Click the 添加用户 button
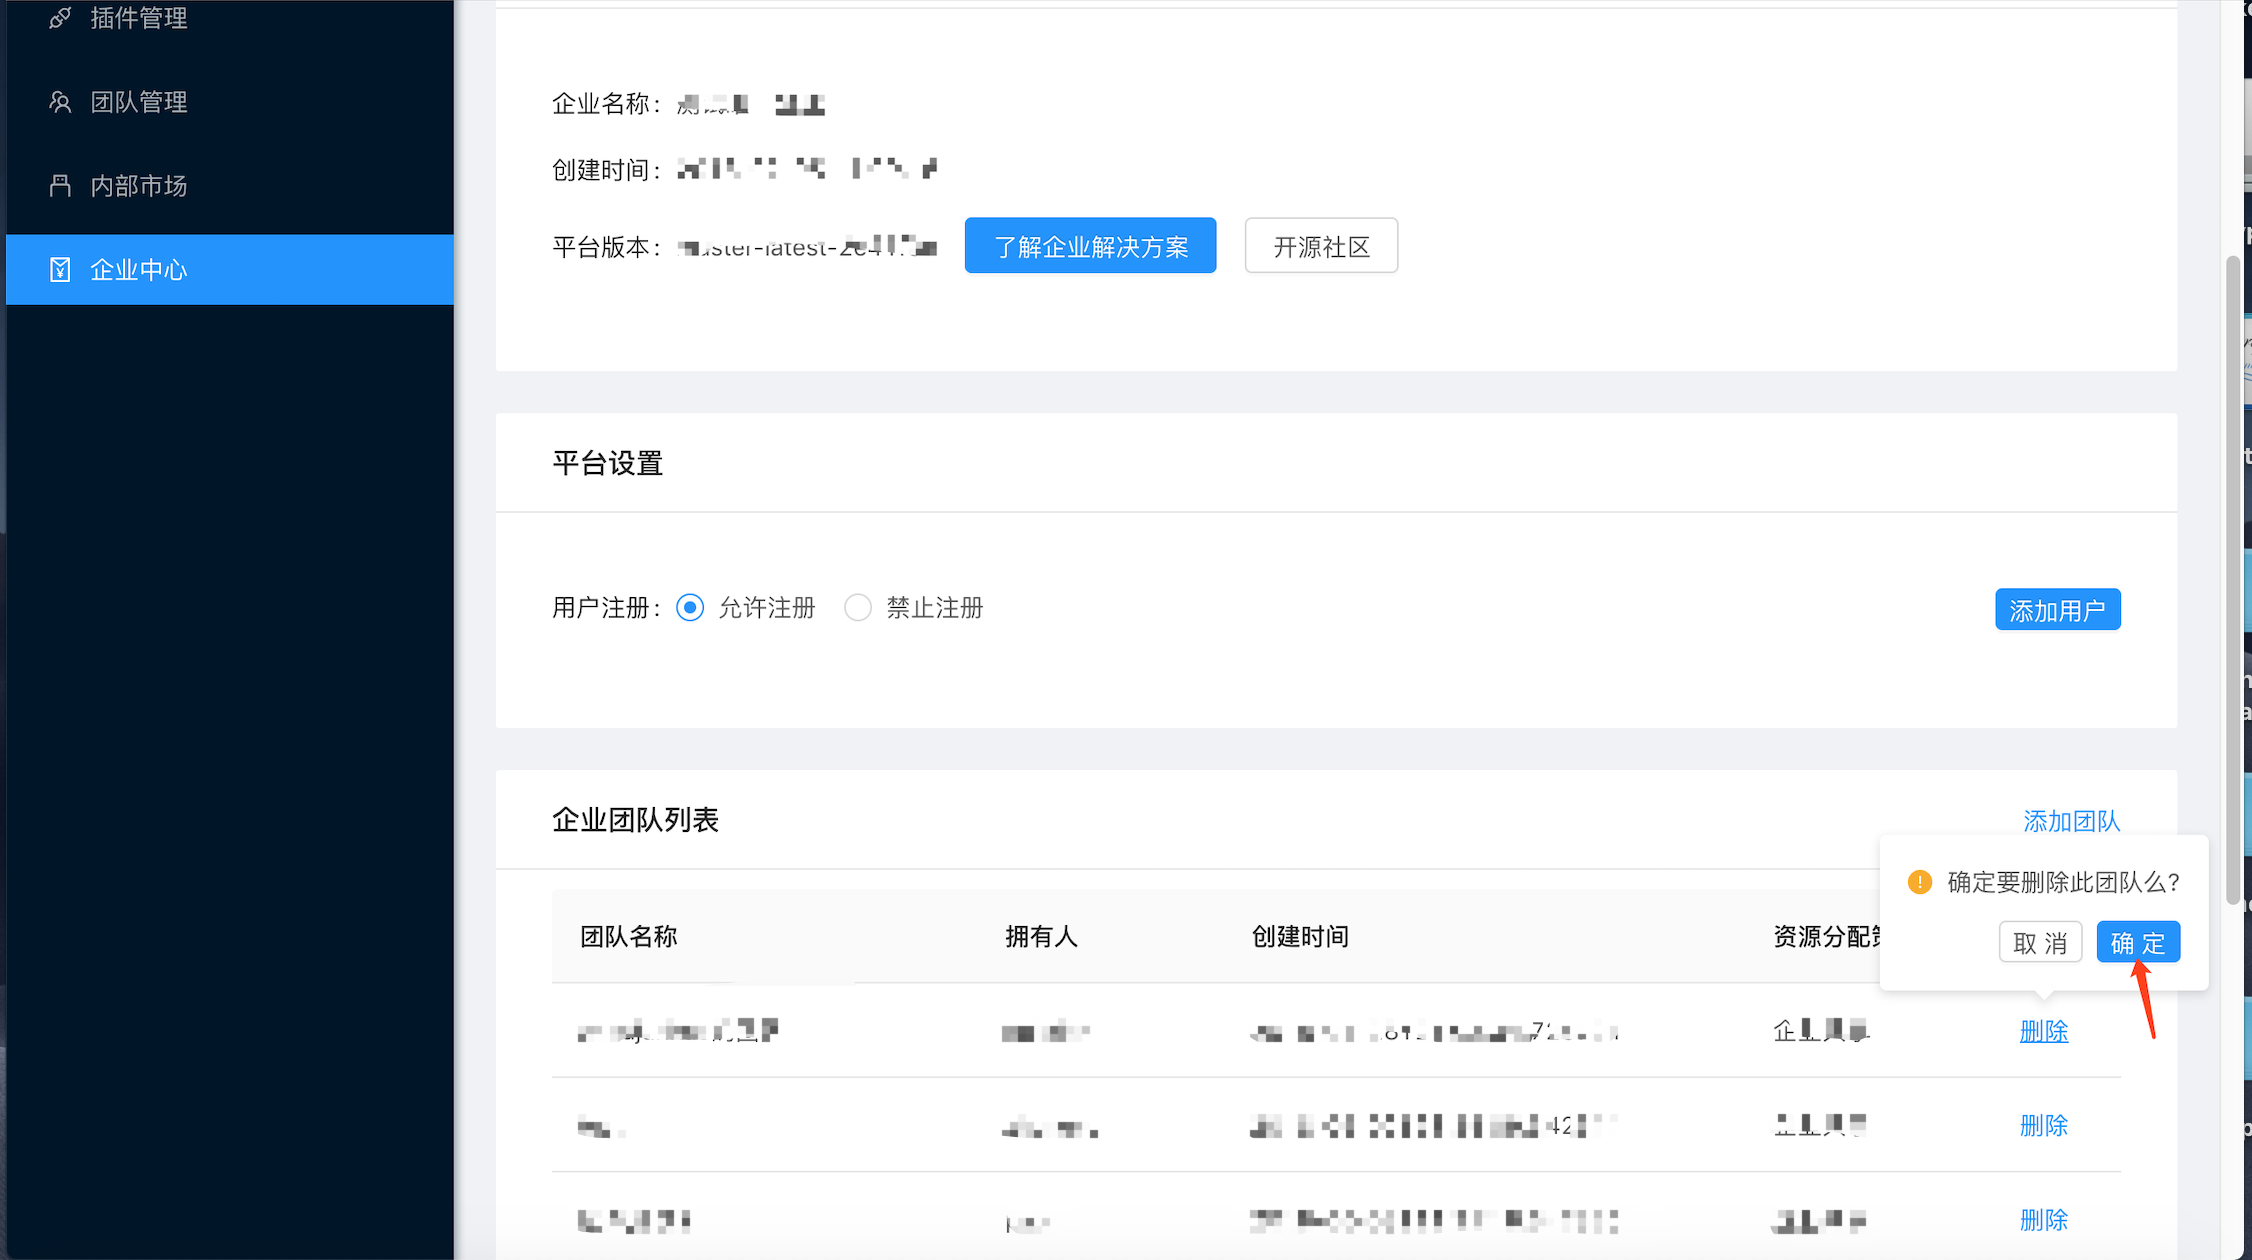 pos(2058,610)
